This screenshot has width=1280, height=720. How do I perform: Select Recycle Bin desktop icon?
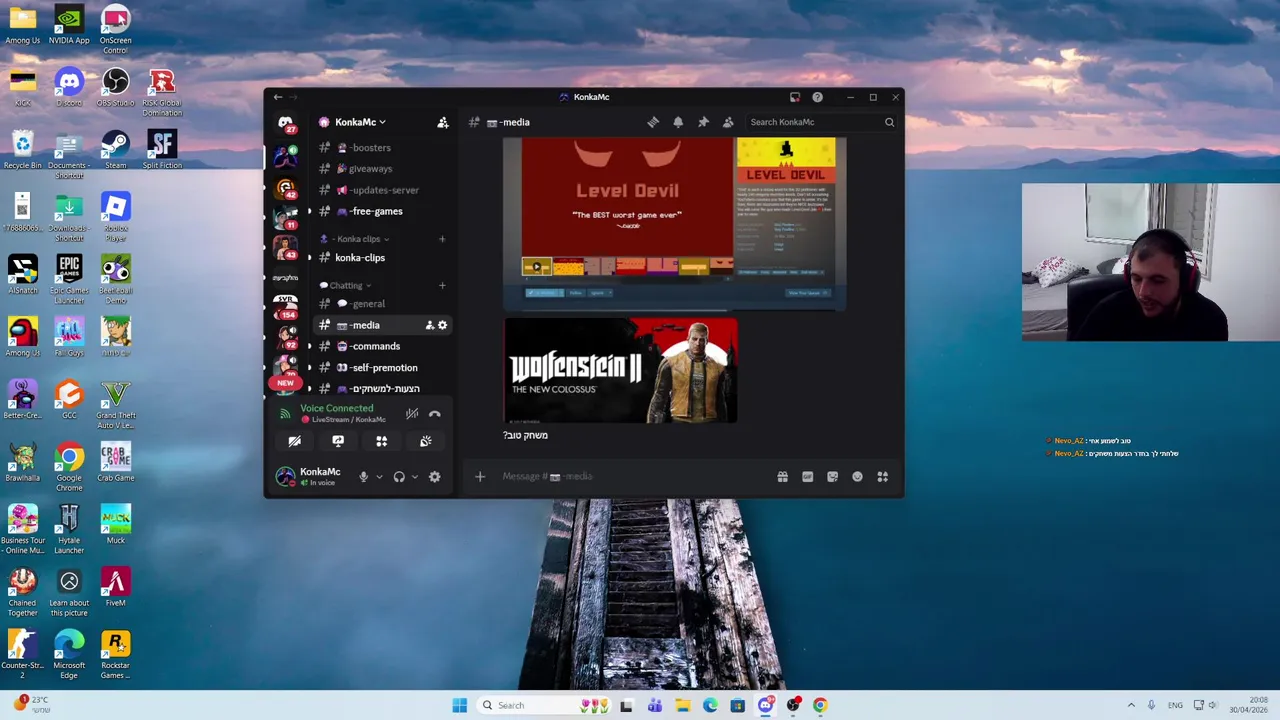coord(22,150)
